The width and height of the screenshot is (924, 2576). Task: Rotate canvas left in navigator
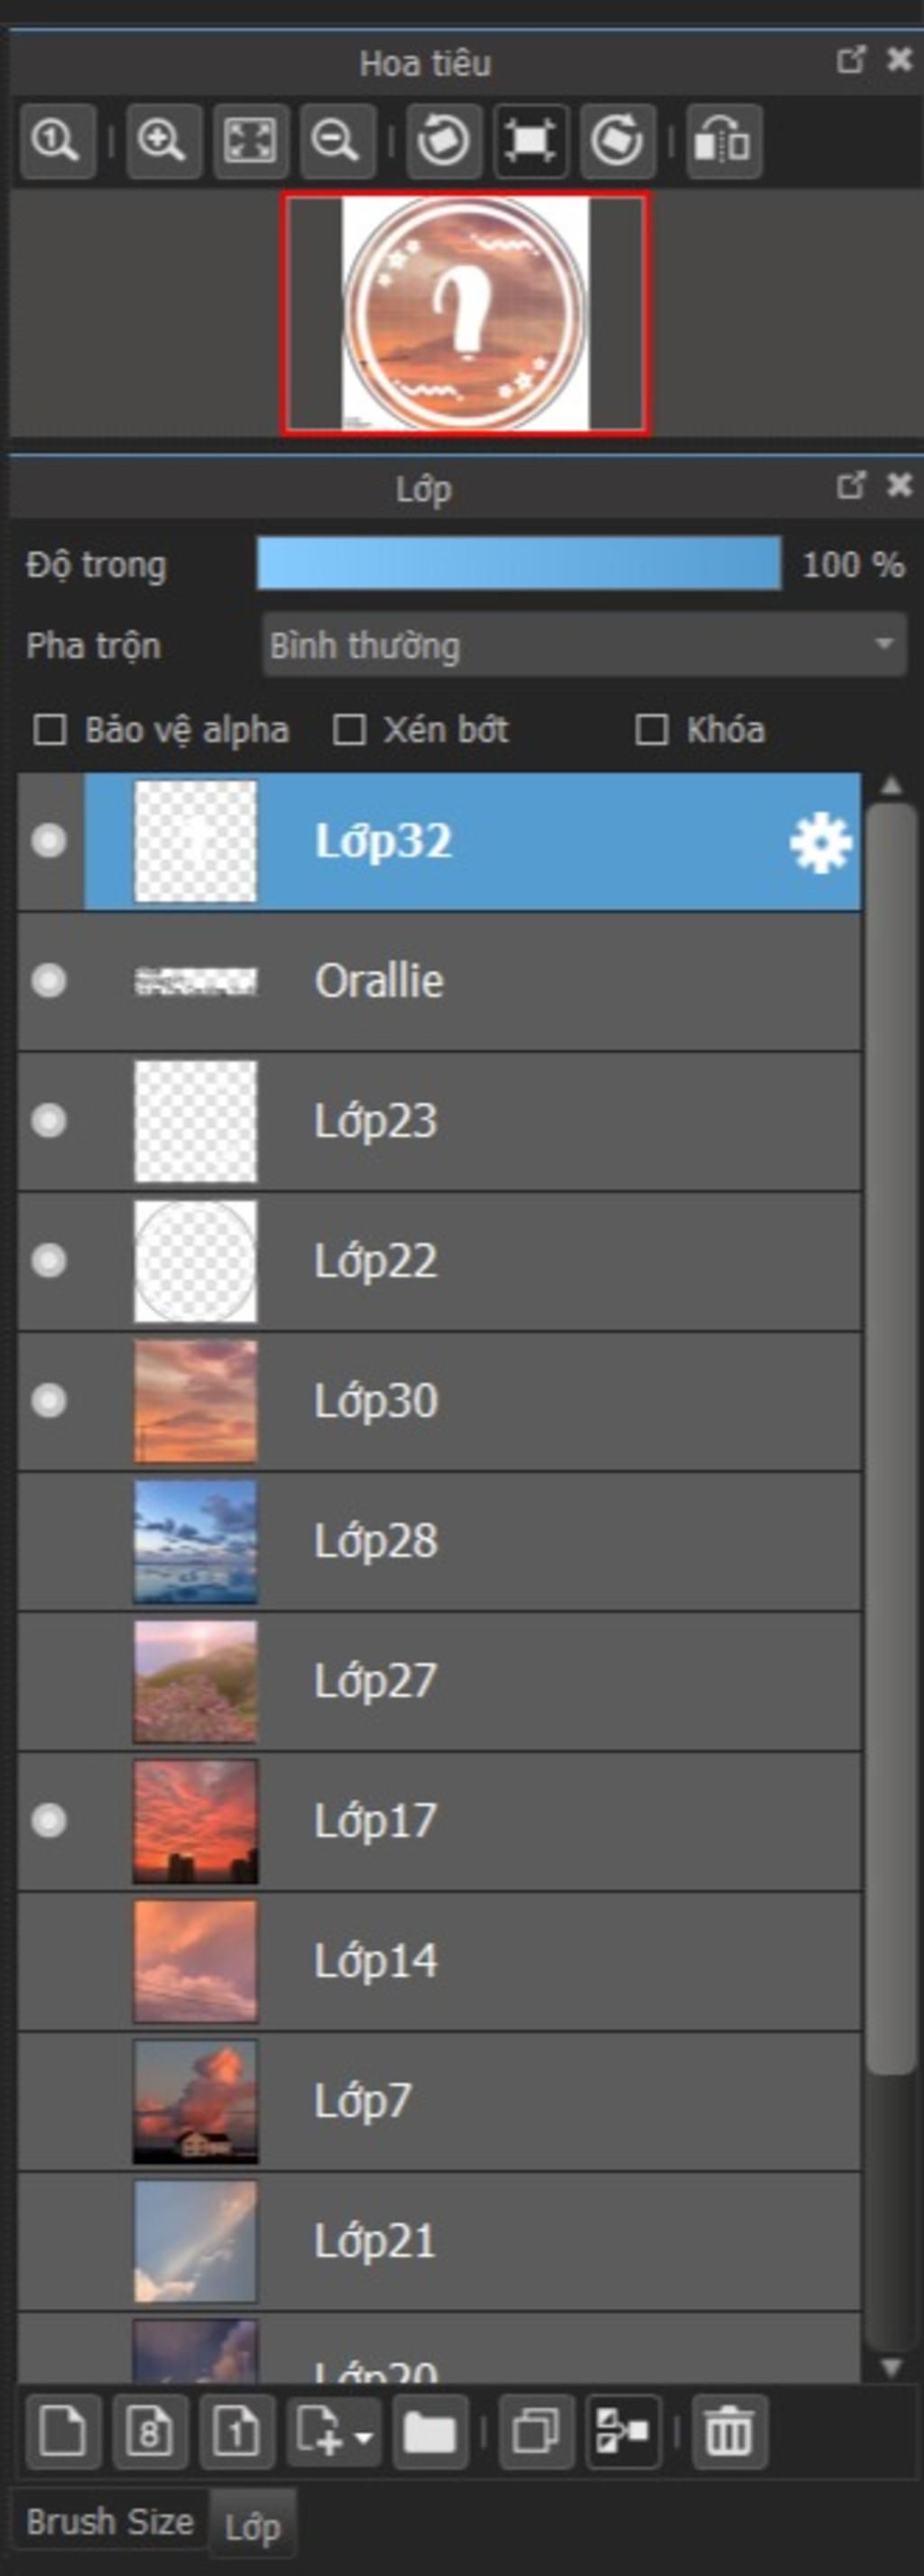(x=443, y=140)
